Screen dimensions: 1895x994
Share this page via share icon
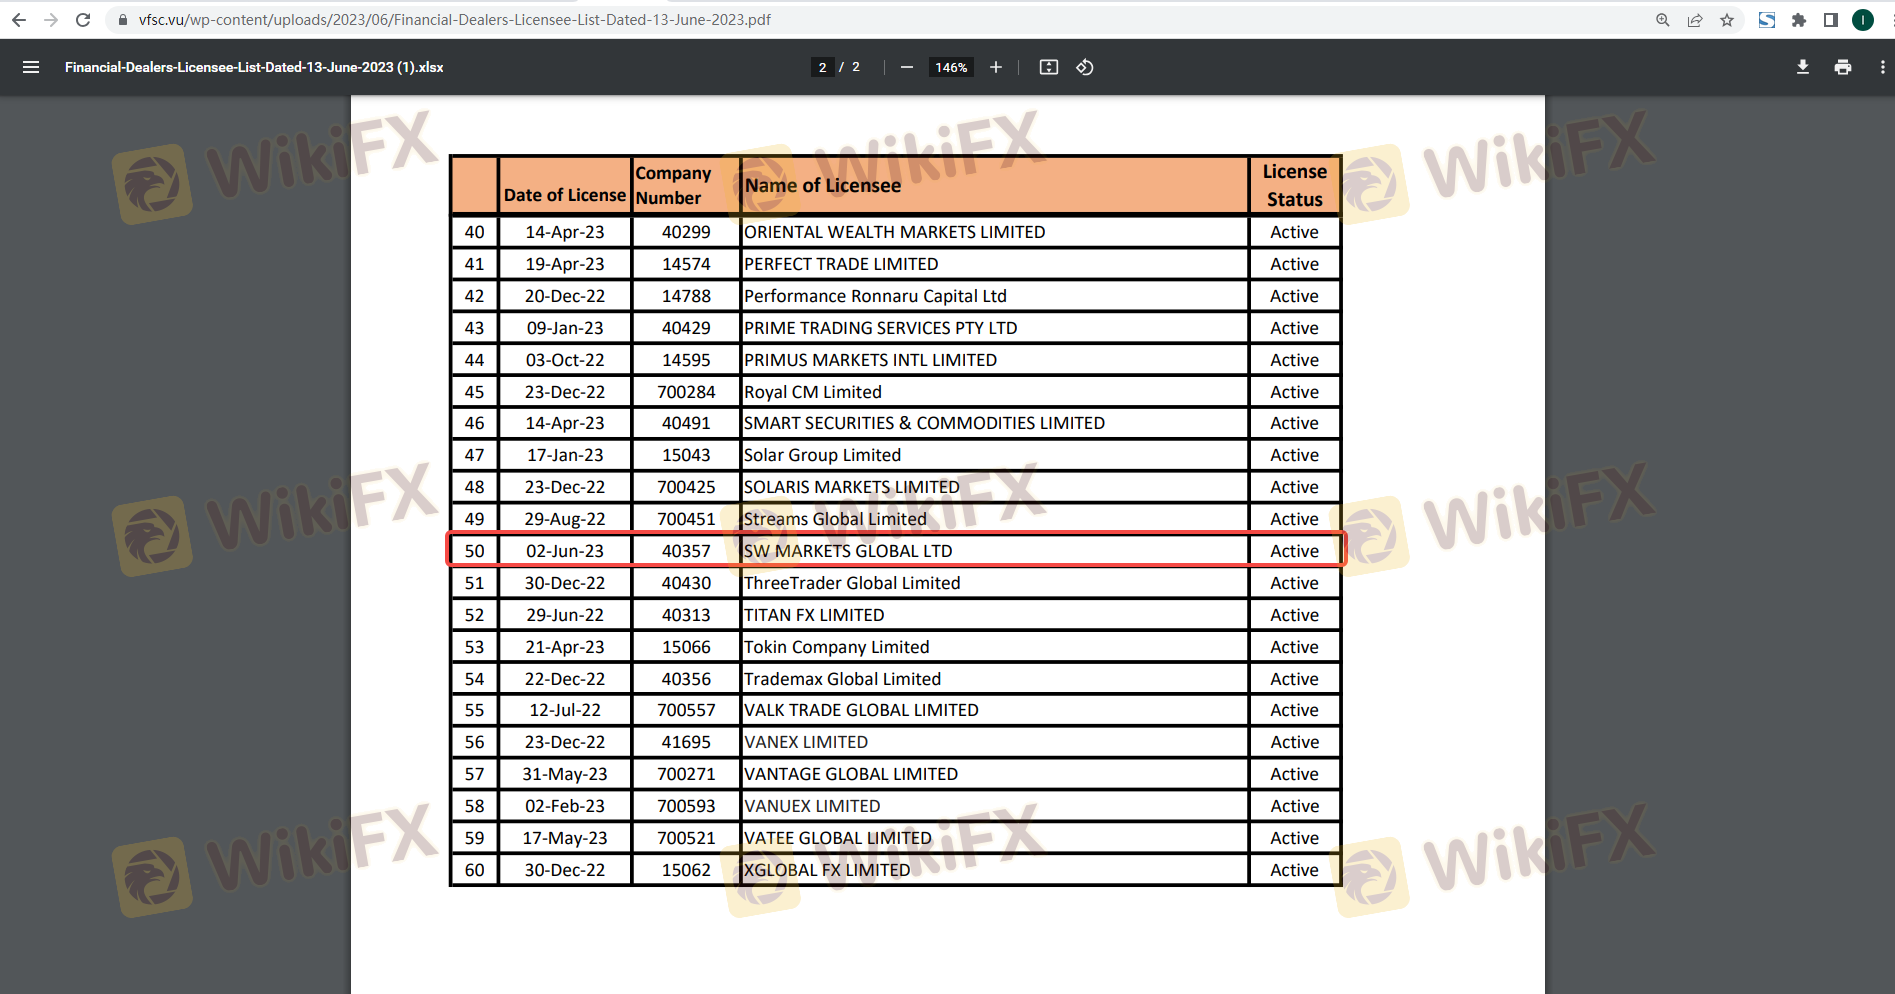click(x=1695, y=20)
